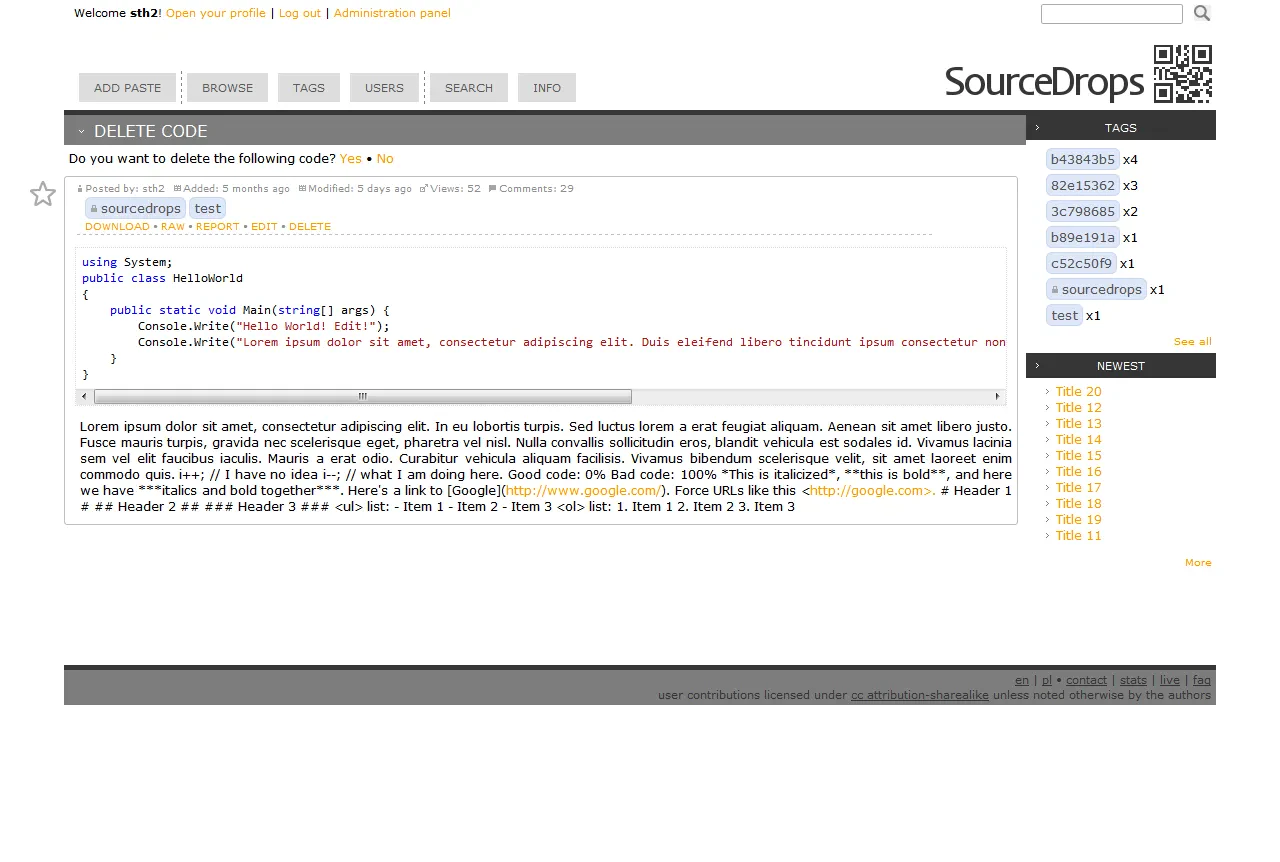Image resolution: width=1280 pixels, height=862 pixels.
Task: Open Title 16 in Newest list
Action: pos(1078,472)
